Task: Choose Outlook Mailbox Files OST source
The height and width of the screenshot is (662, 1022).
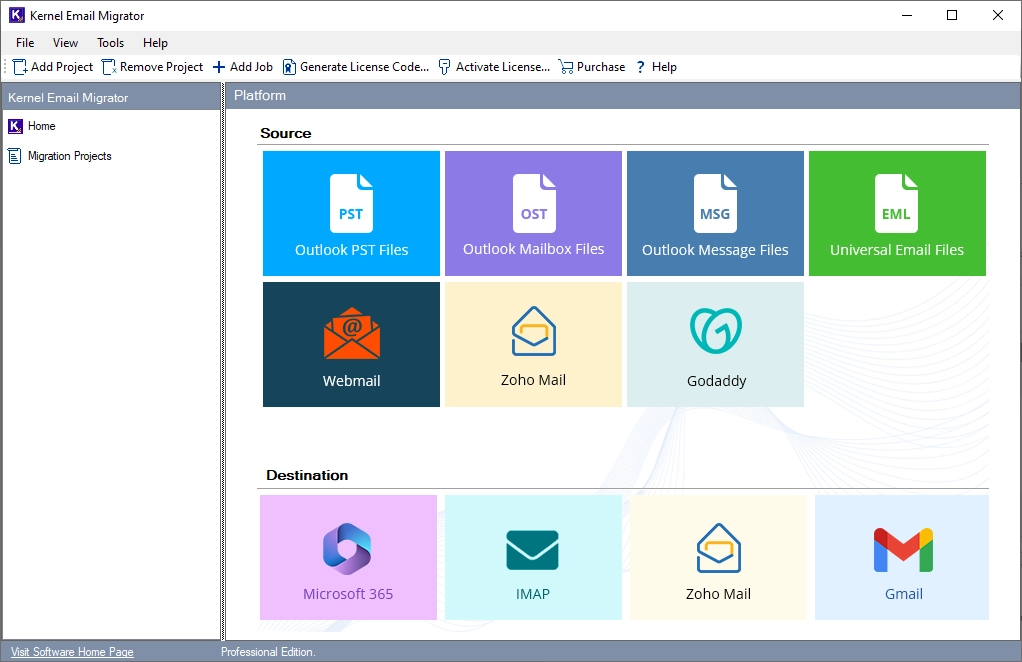Action: 533,213
